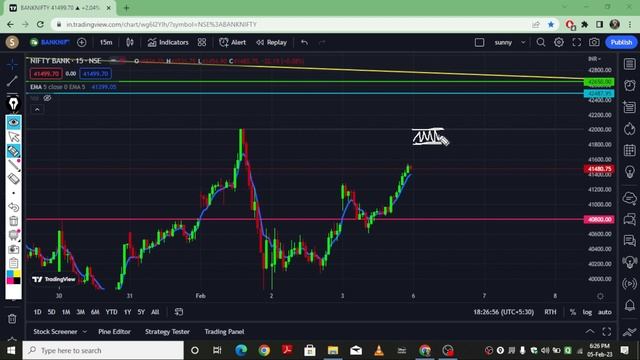Pick the pencil tool in annotation toolbar
This screenshot has height=360, width=640.
pyautogui.click(x=13, y=165)
